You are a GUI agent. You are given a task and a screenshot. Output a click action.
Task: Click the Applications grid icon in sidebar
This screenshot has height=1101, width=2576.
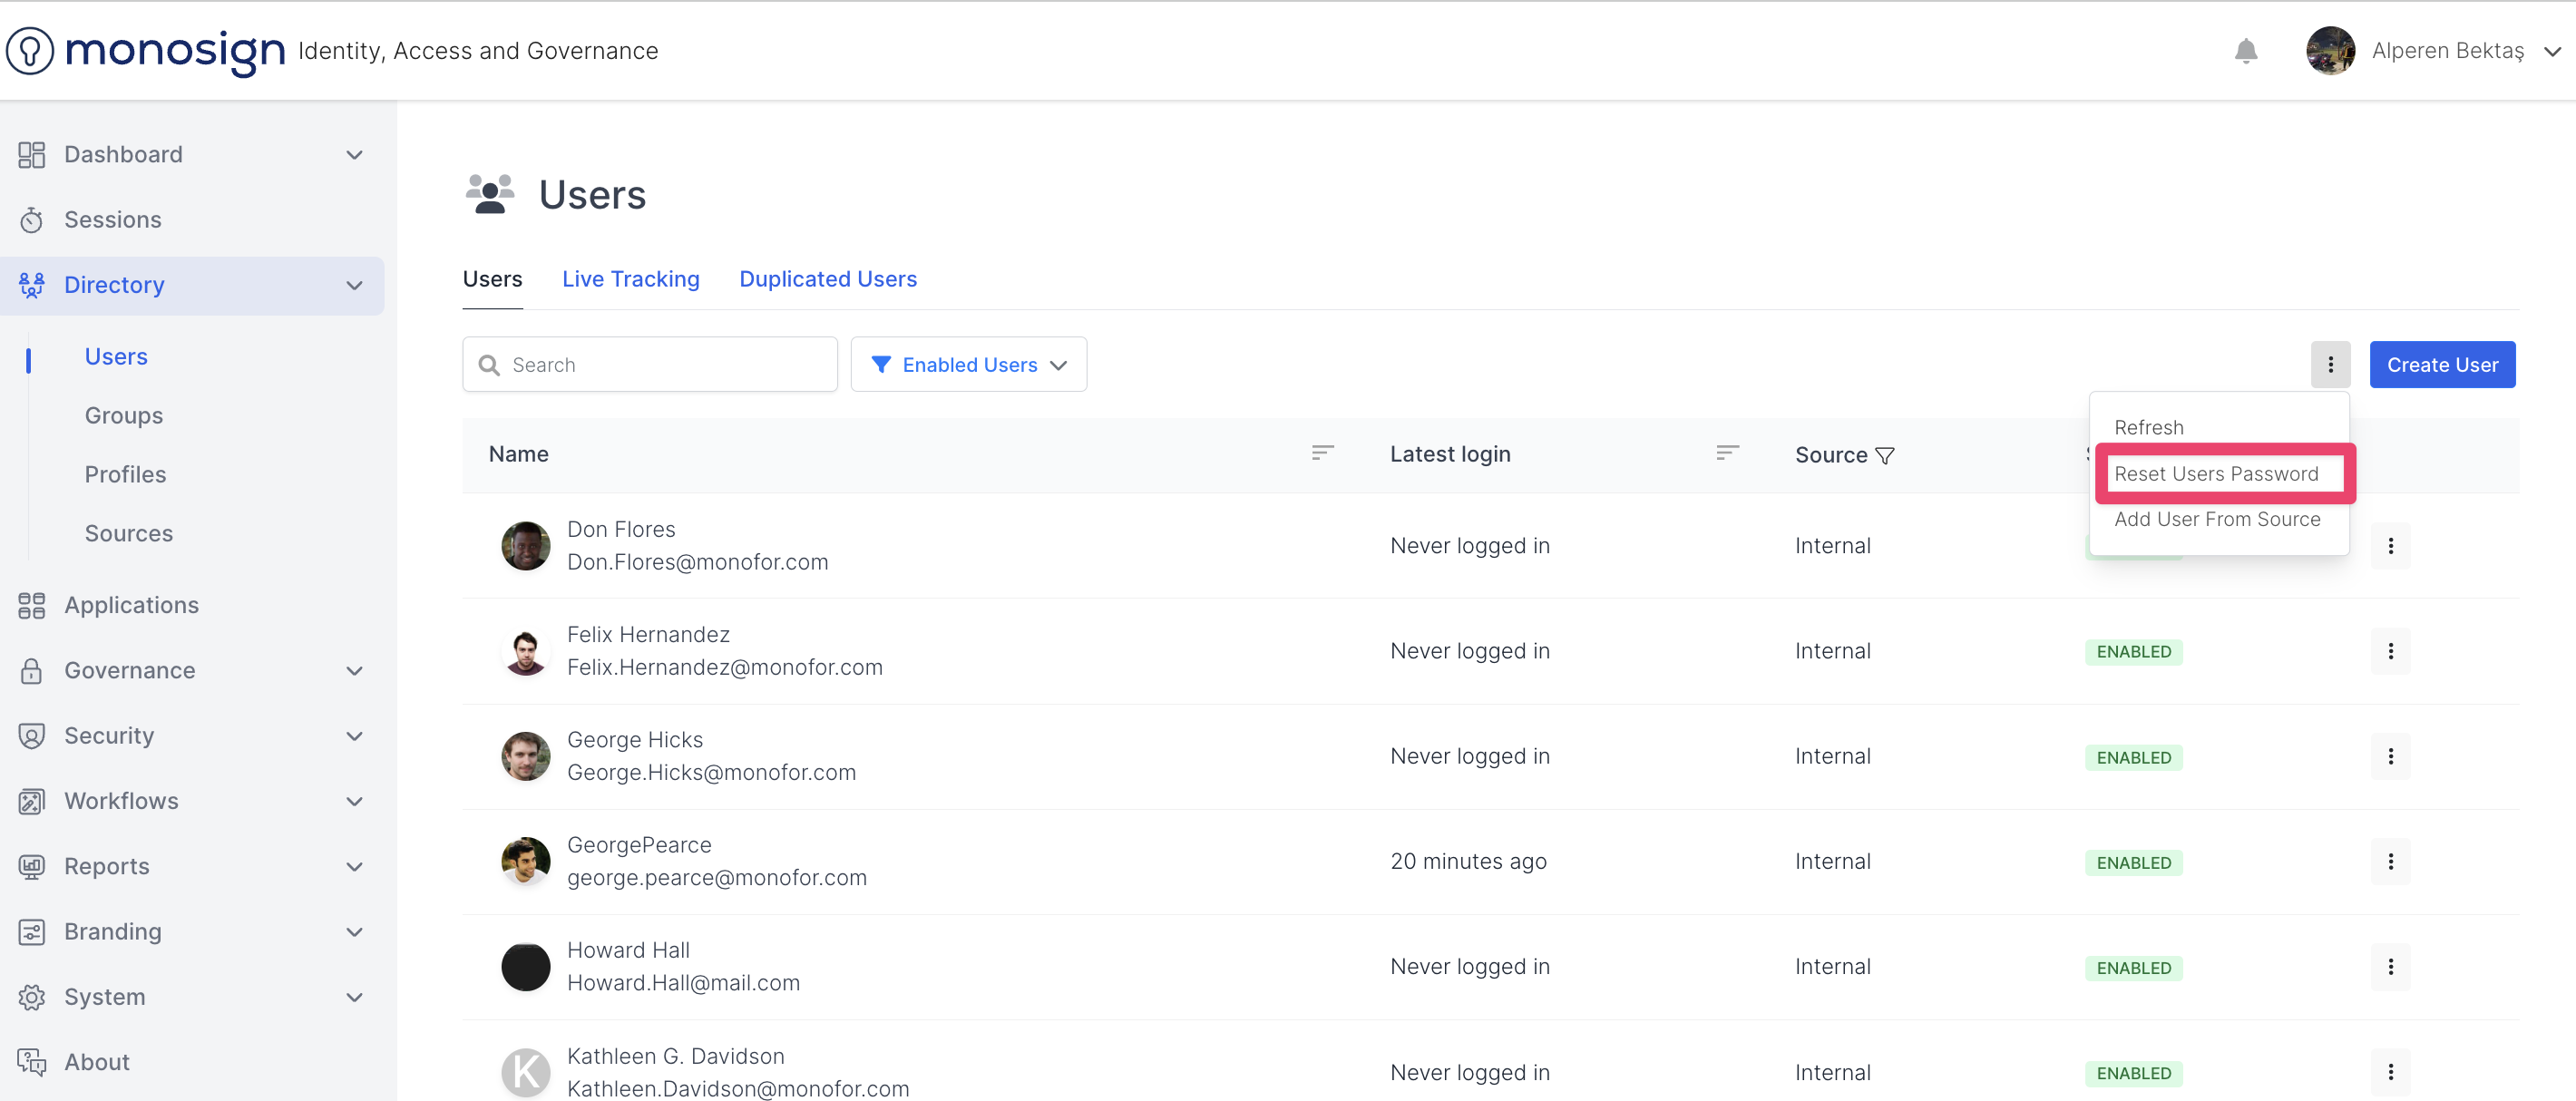(x=32, y=605)
